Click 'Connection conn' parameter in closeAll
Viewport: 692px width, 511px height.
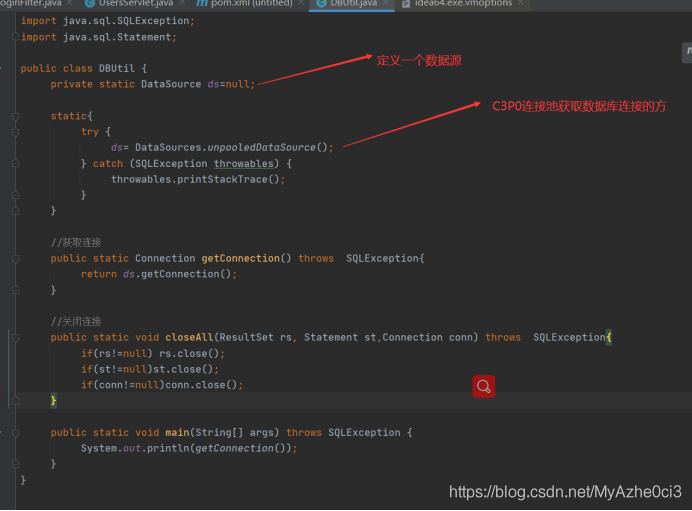(428, 337)
